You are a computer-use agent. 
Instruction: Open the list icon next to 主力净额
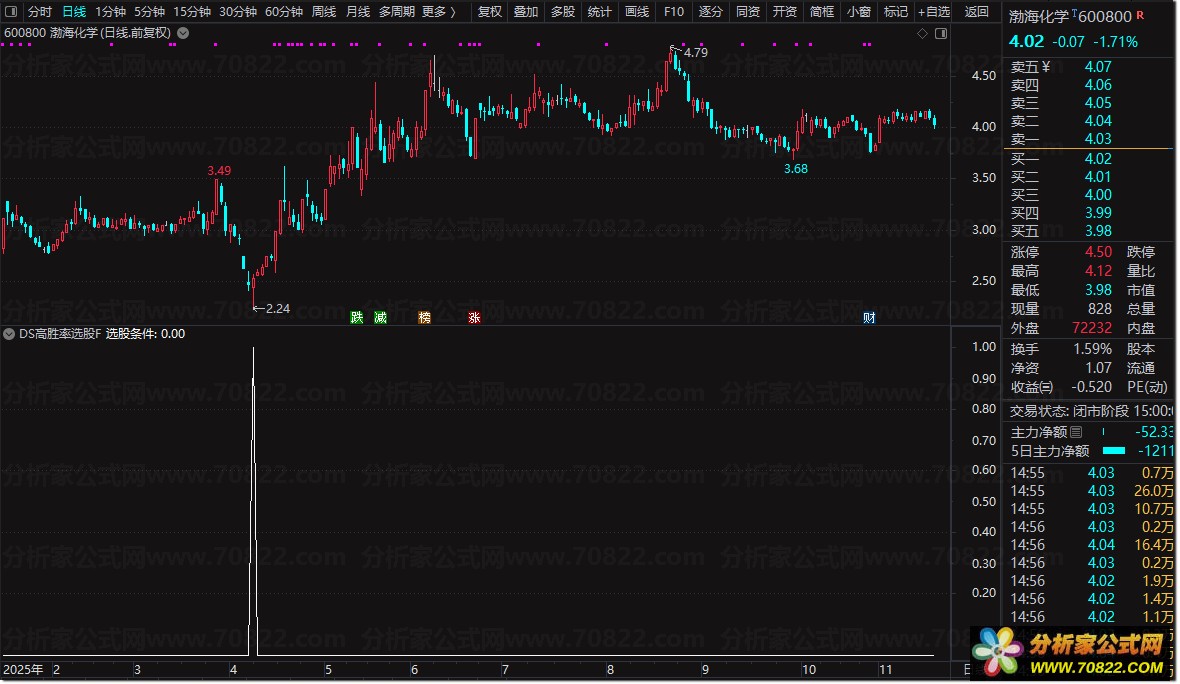1076,432
